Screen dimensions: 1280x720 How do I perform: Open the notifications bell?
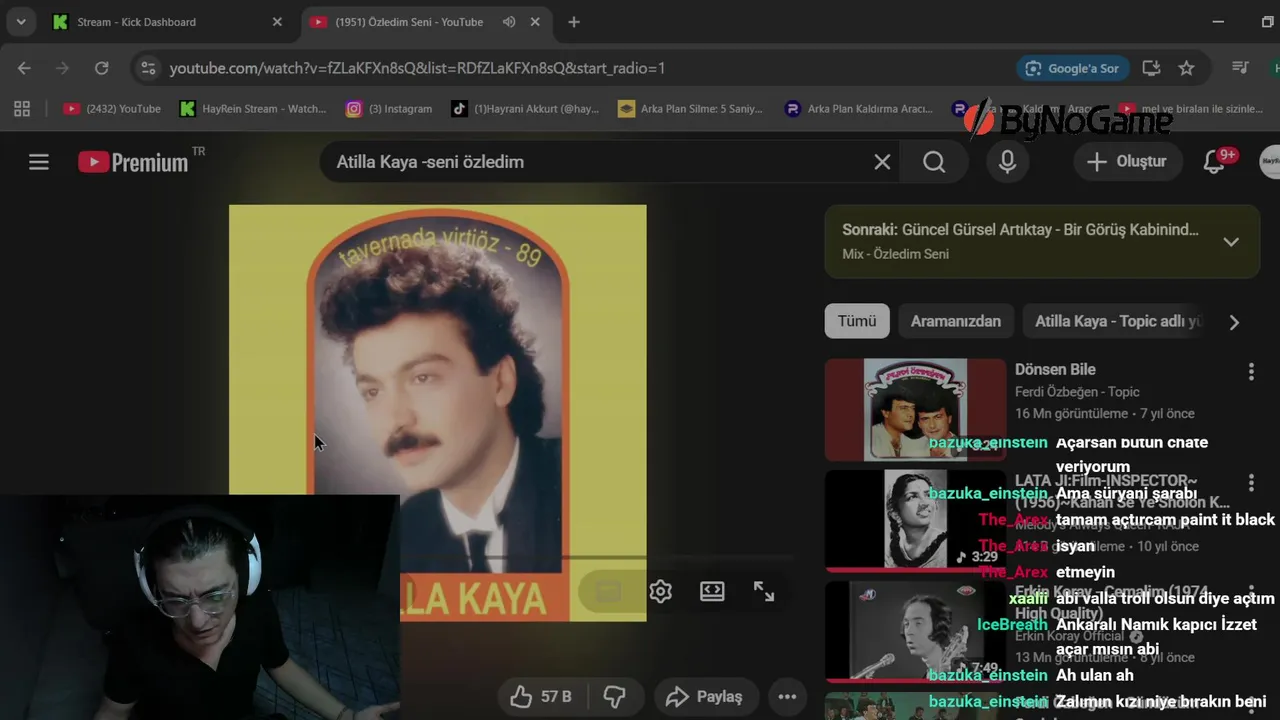click(x=1214, y=162)
